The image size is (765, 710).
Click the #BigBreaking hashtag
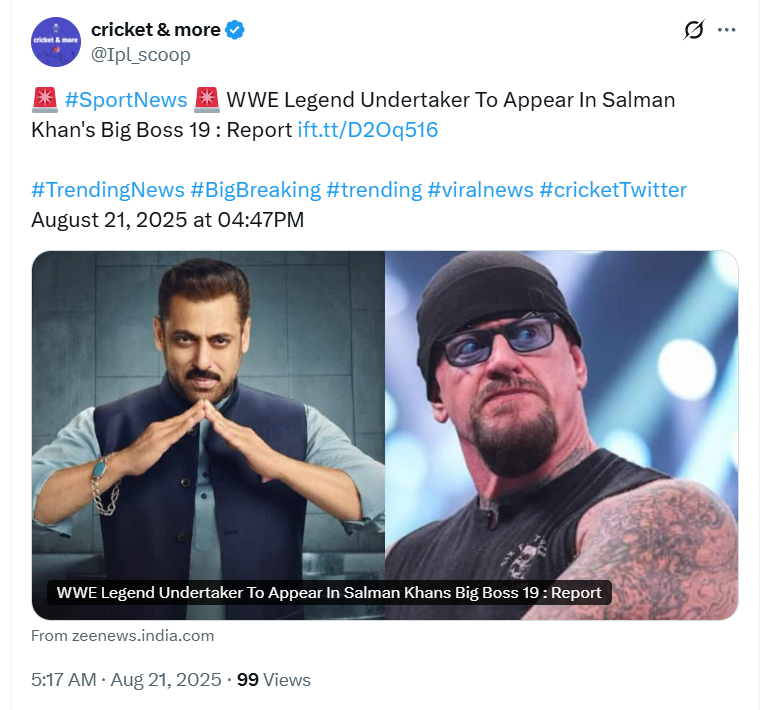(x=256, y=190)
